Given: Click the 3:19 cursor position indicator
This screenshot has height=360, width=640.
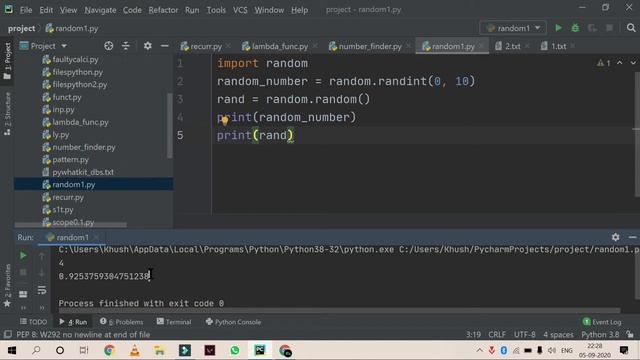Looking at the screenshot, I should 473,334.
